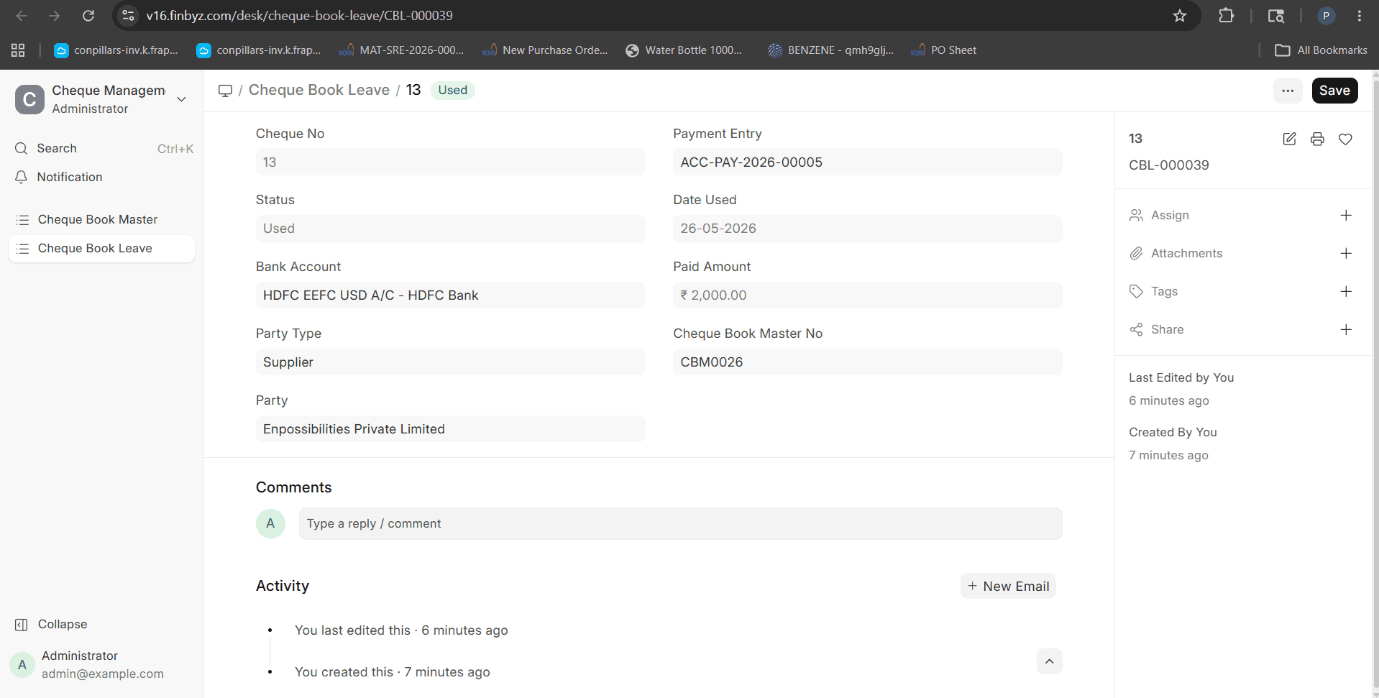This screenshot has width=1379, height=698.
Task: Like the document with heart icon
Action: pos(1346,139)
